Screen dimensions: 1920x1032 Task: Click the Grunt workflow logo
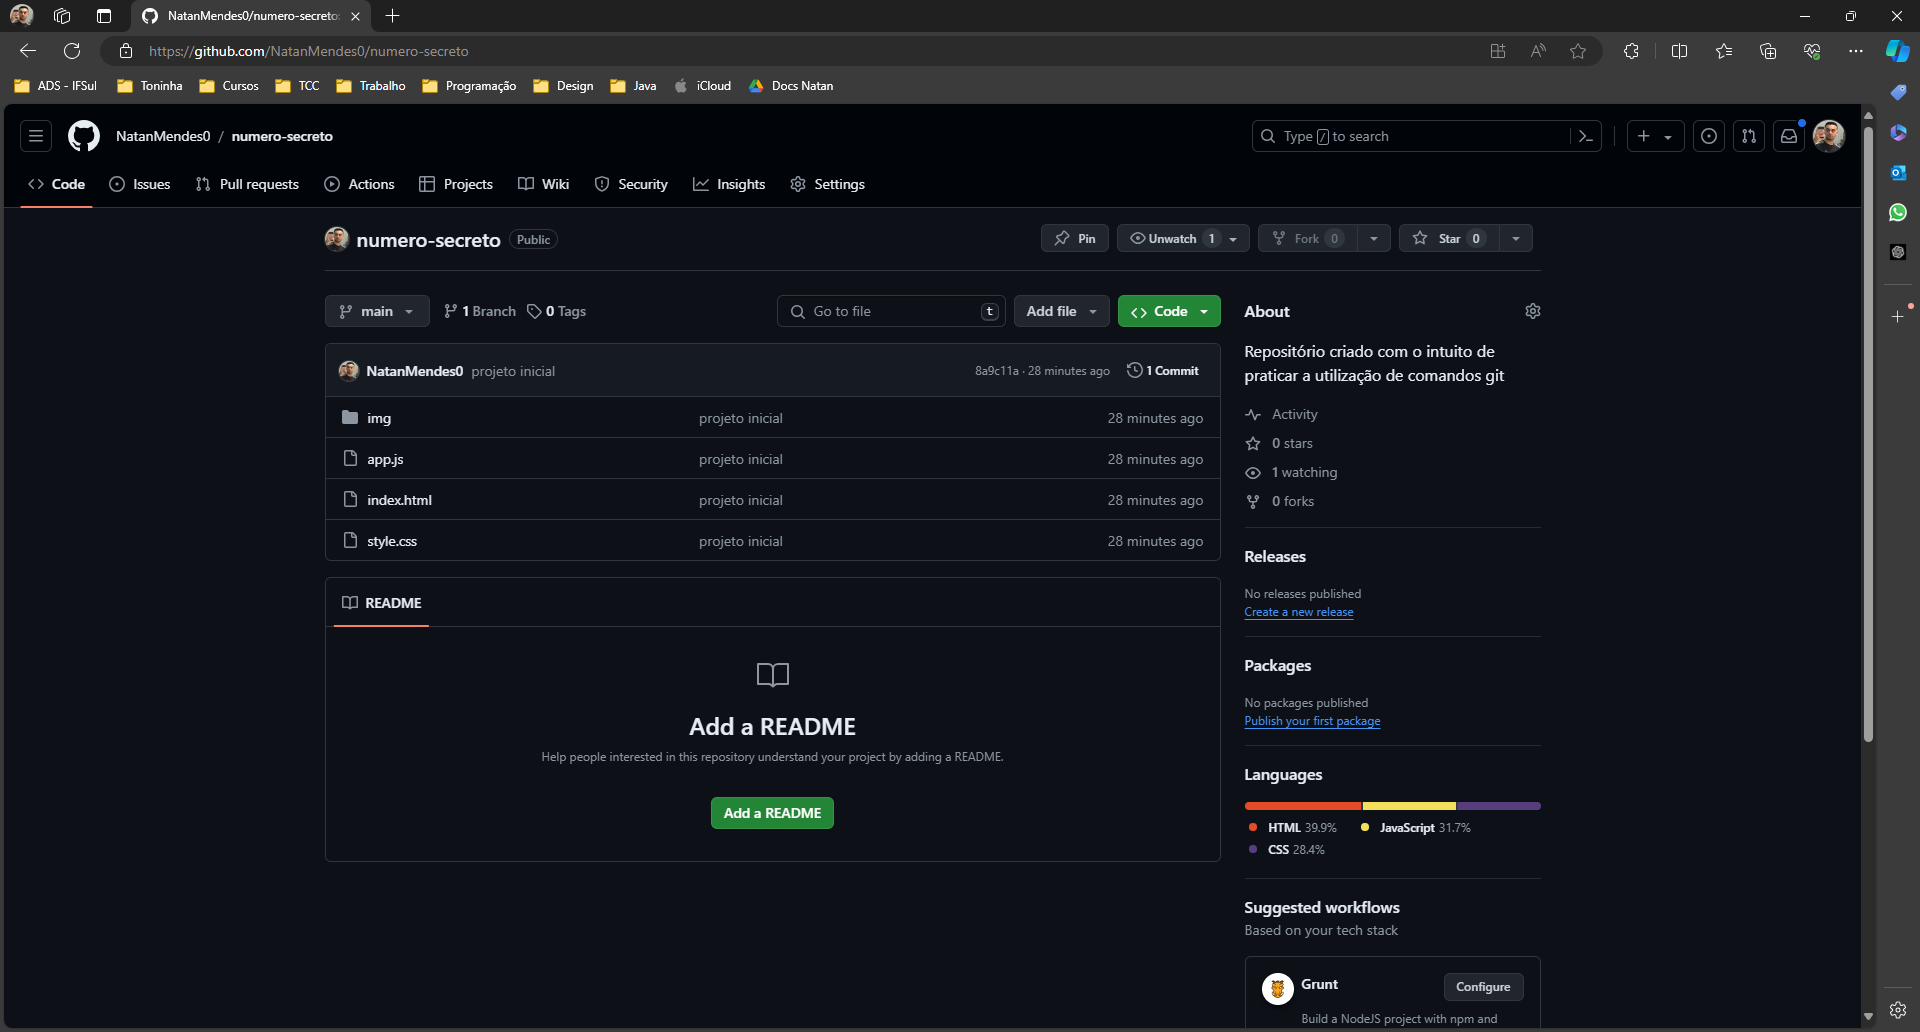pos(1277,989)
